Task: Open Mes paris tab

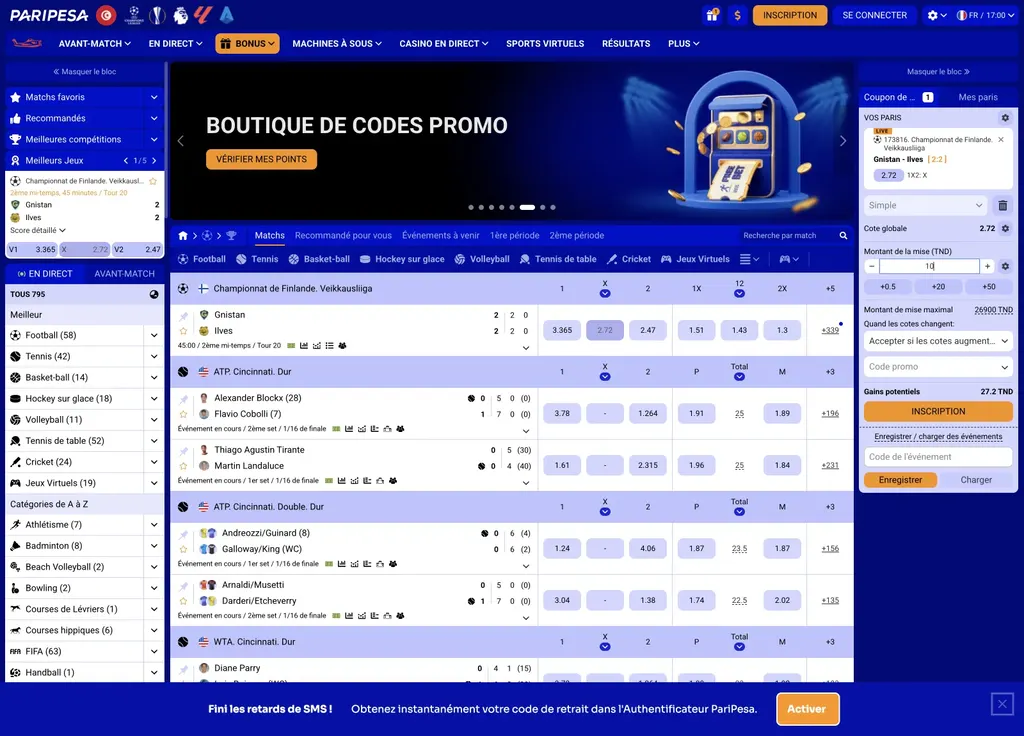Action: click(978, 97)
